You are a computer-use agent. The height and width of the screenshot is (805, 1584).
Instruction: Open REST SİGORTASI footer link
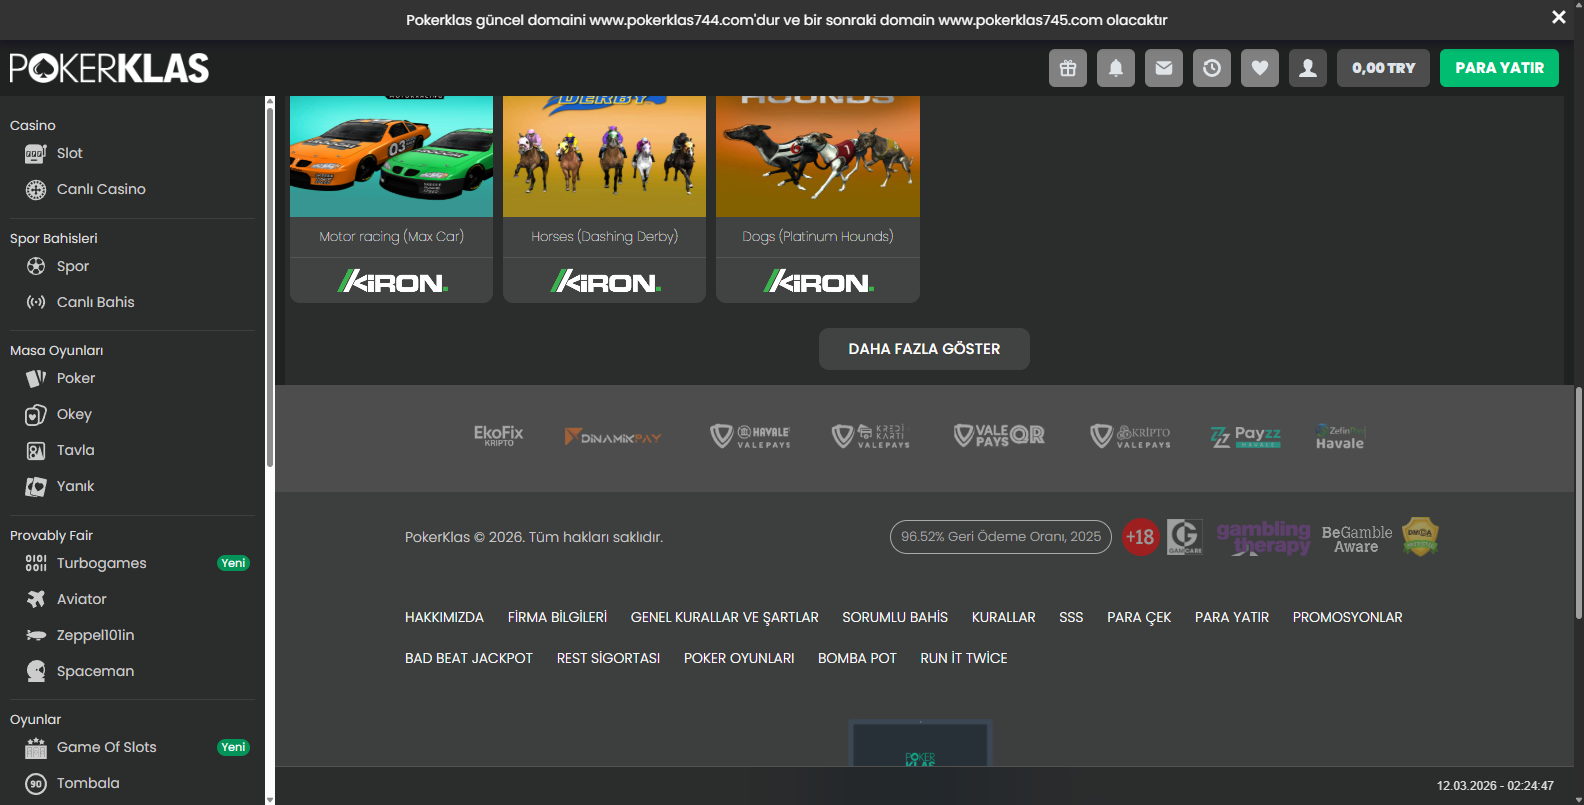pos(608,658)
